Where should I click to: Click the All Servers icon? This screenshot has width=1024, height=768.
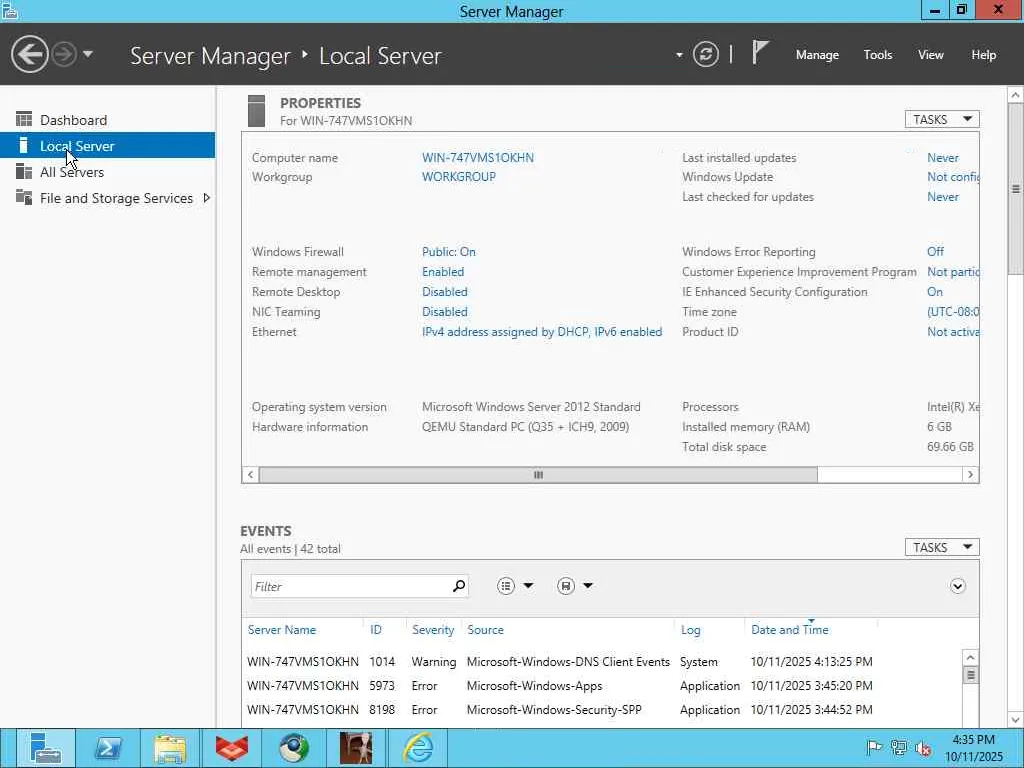[x=24, y=171]
